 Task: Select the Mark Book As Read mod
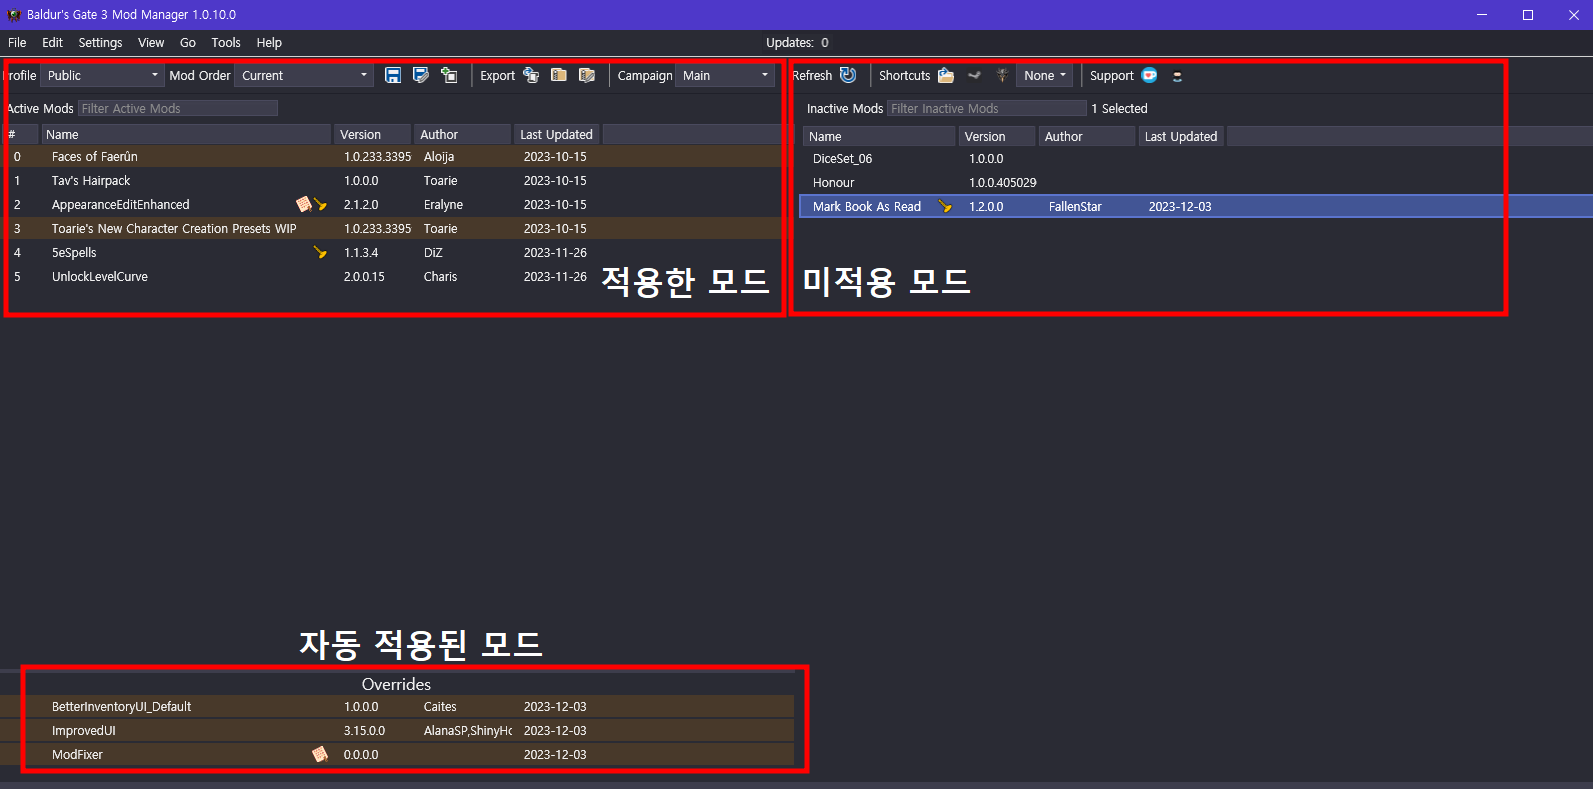(x=1196, y=206)
